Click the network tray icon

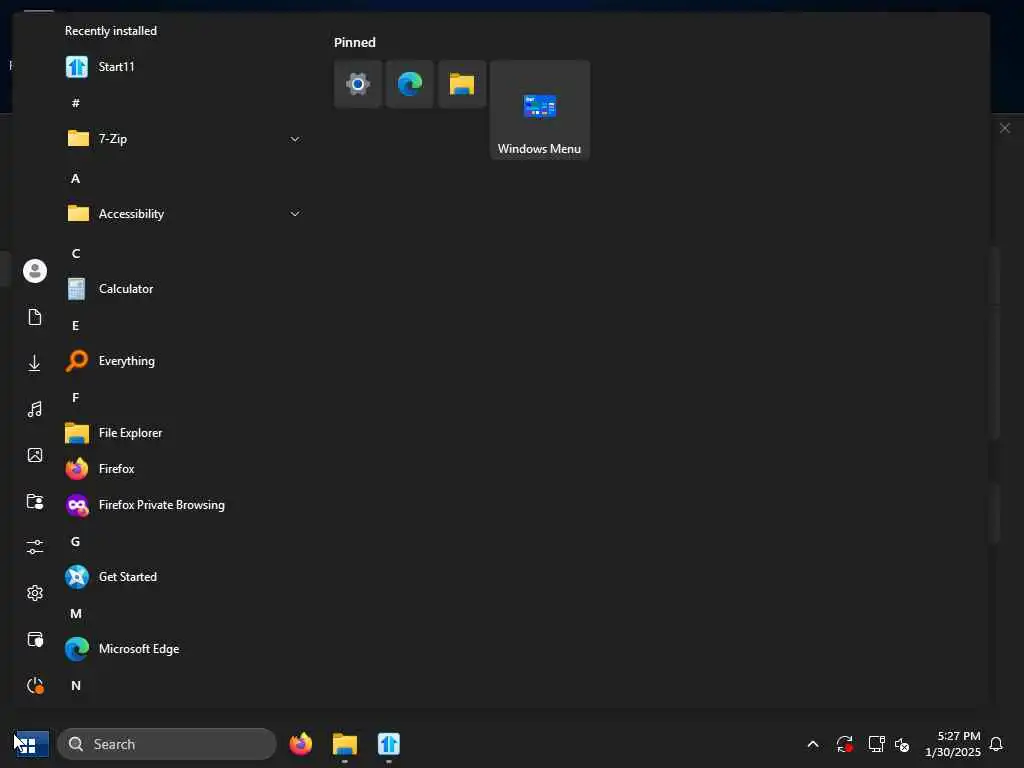pos(876,744)
